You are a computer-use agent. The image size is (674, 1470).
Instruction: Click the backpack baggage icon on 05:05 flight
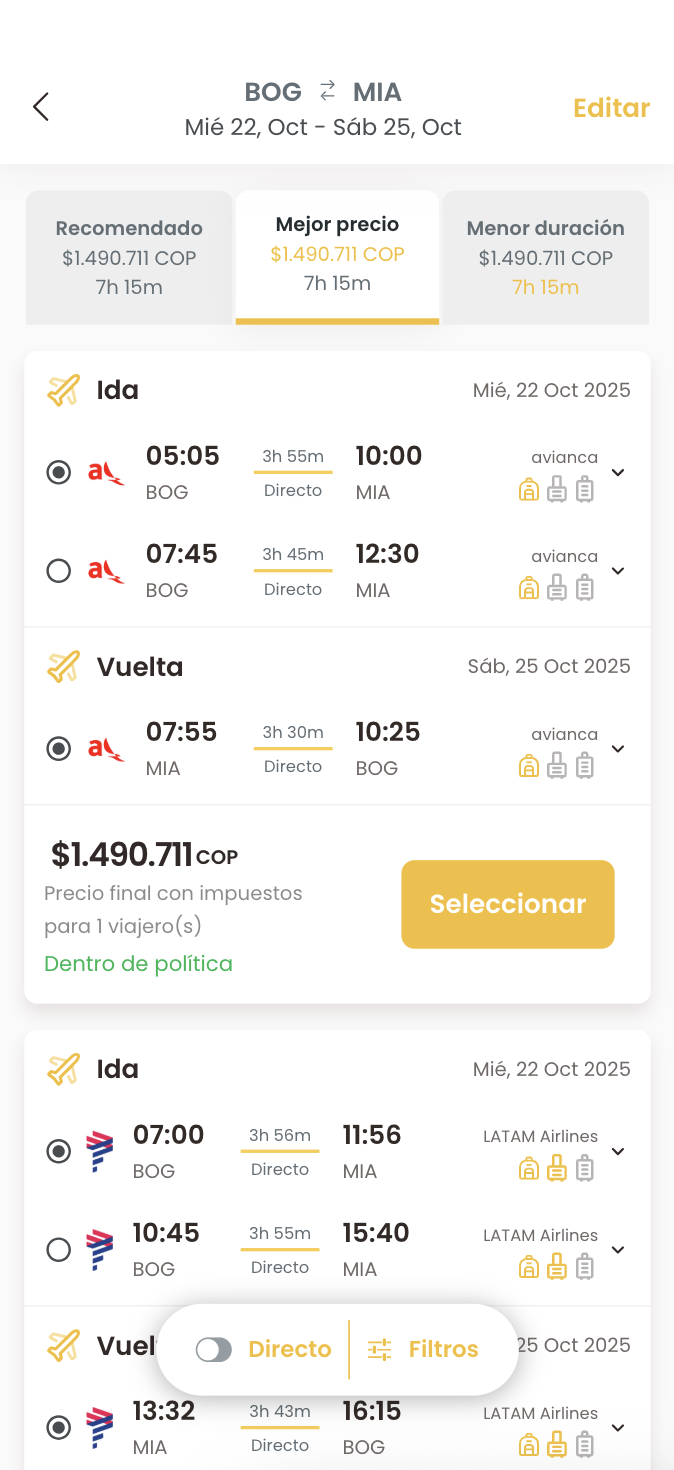[x=529, y=490]
